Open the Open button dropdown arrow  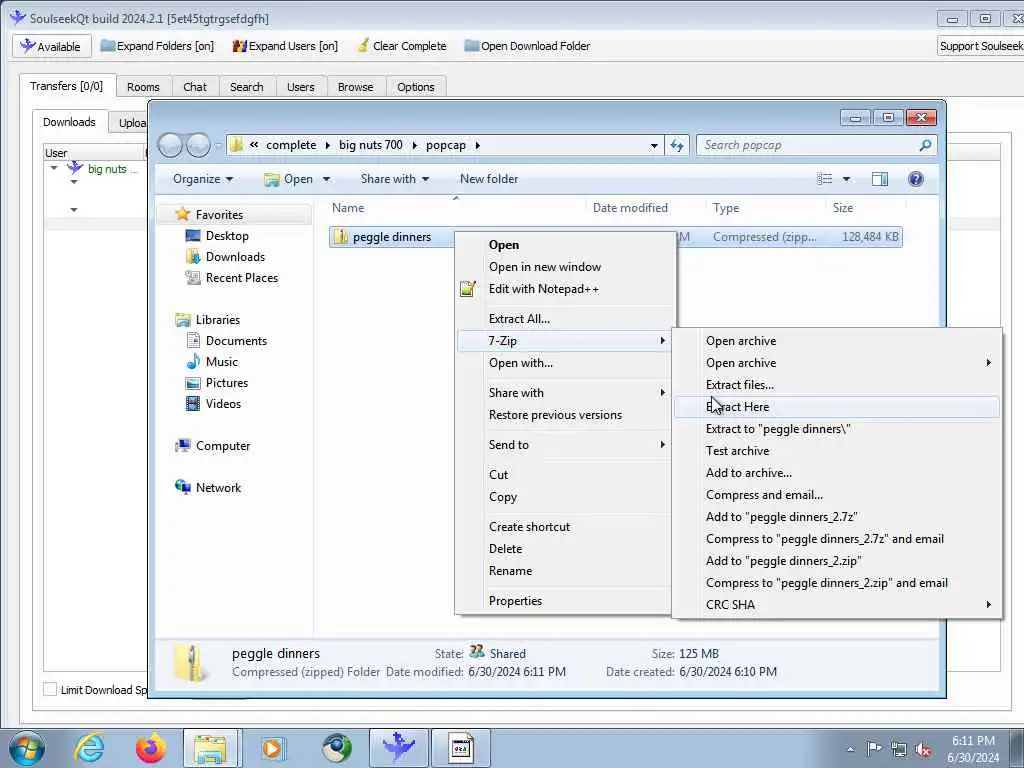[326, 179]
